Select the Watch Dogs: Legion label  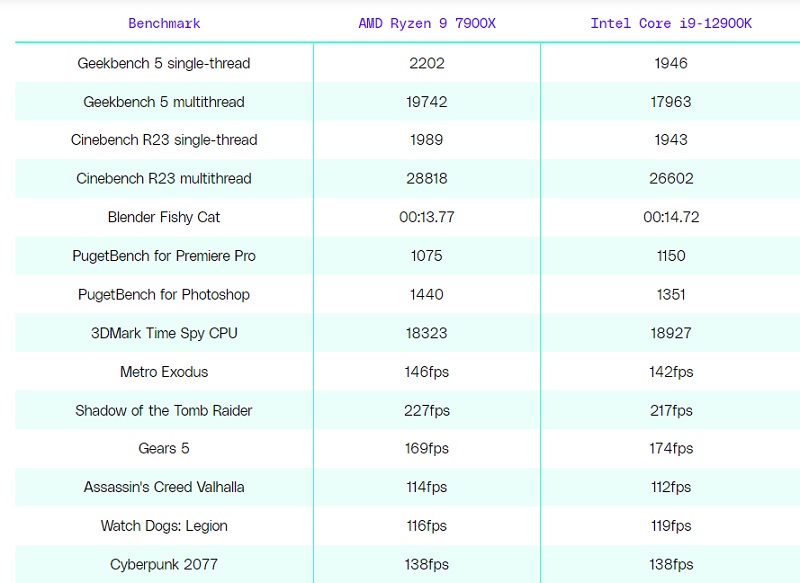[164, 526]
